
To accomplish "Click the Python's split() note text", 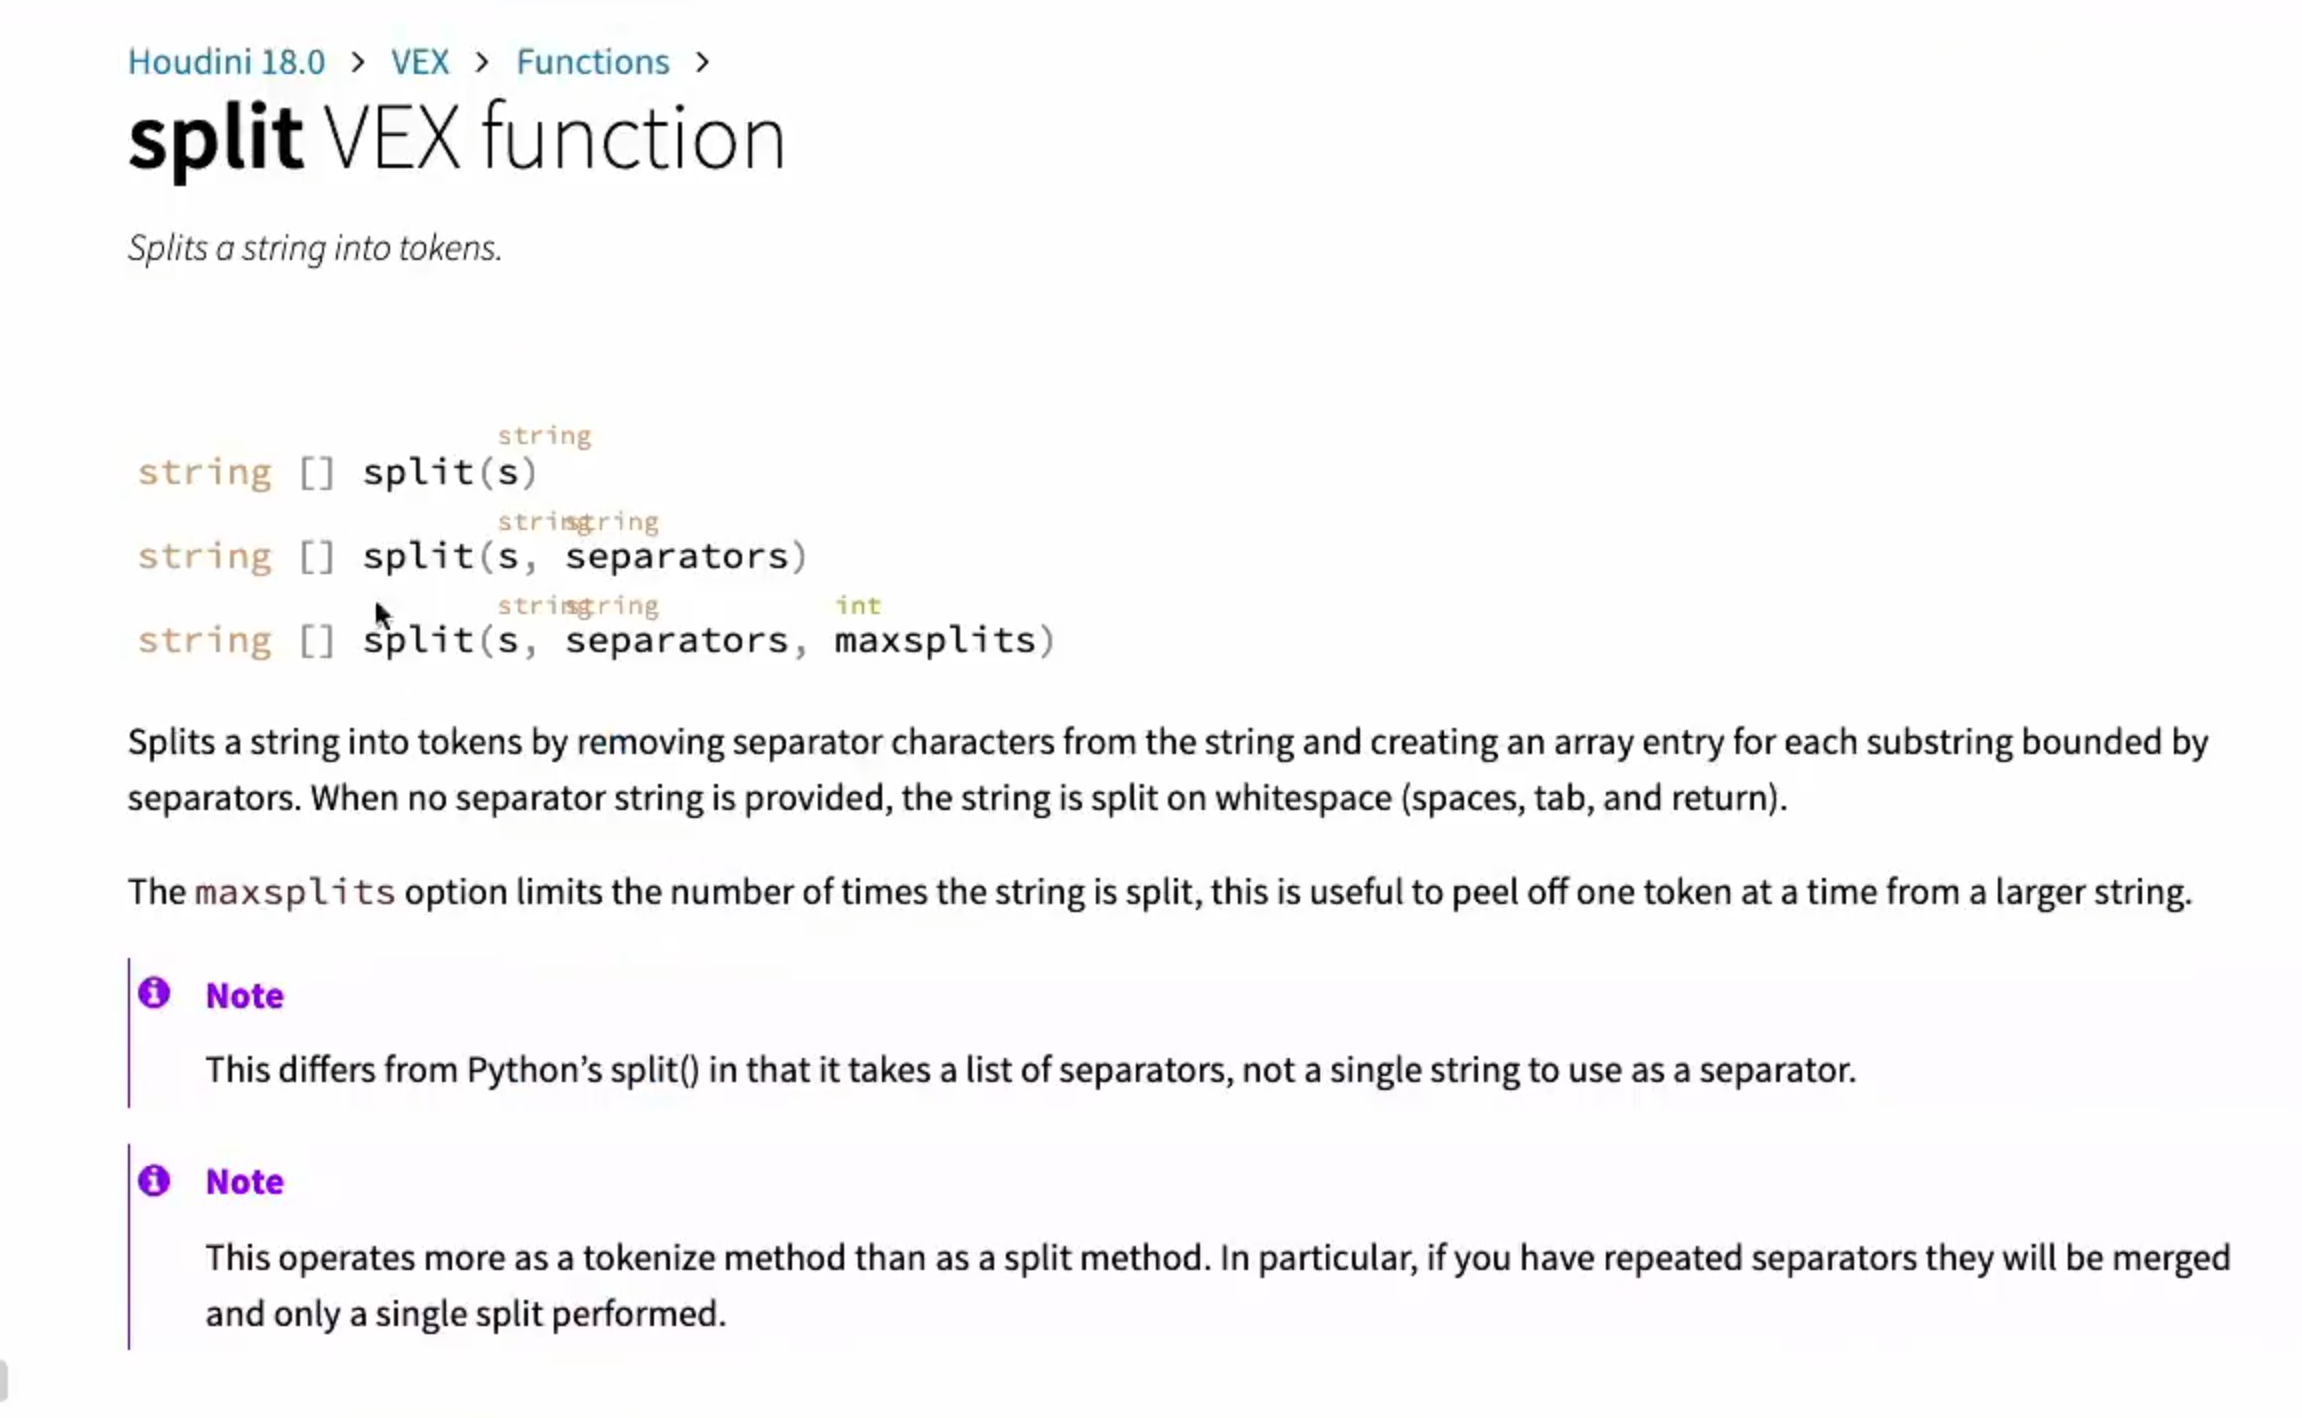I will pyautogui.click(x=1031, y=1070).
